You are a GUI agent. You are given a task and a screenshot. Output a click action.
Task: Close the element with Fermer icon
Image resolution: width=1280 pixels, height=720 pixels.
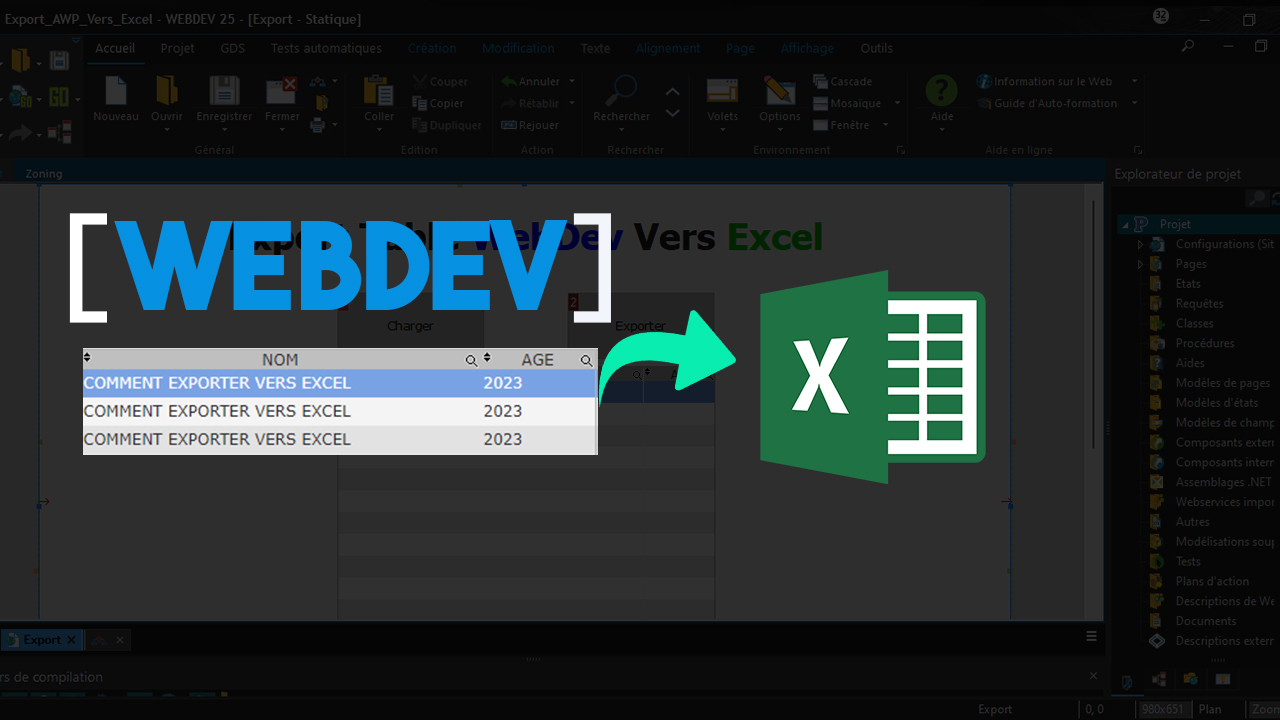pyautogui.click(x=282, y=92)
